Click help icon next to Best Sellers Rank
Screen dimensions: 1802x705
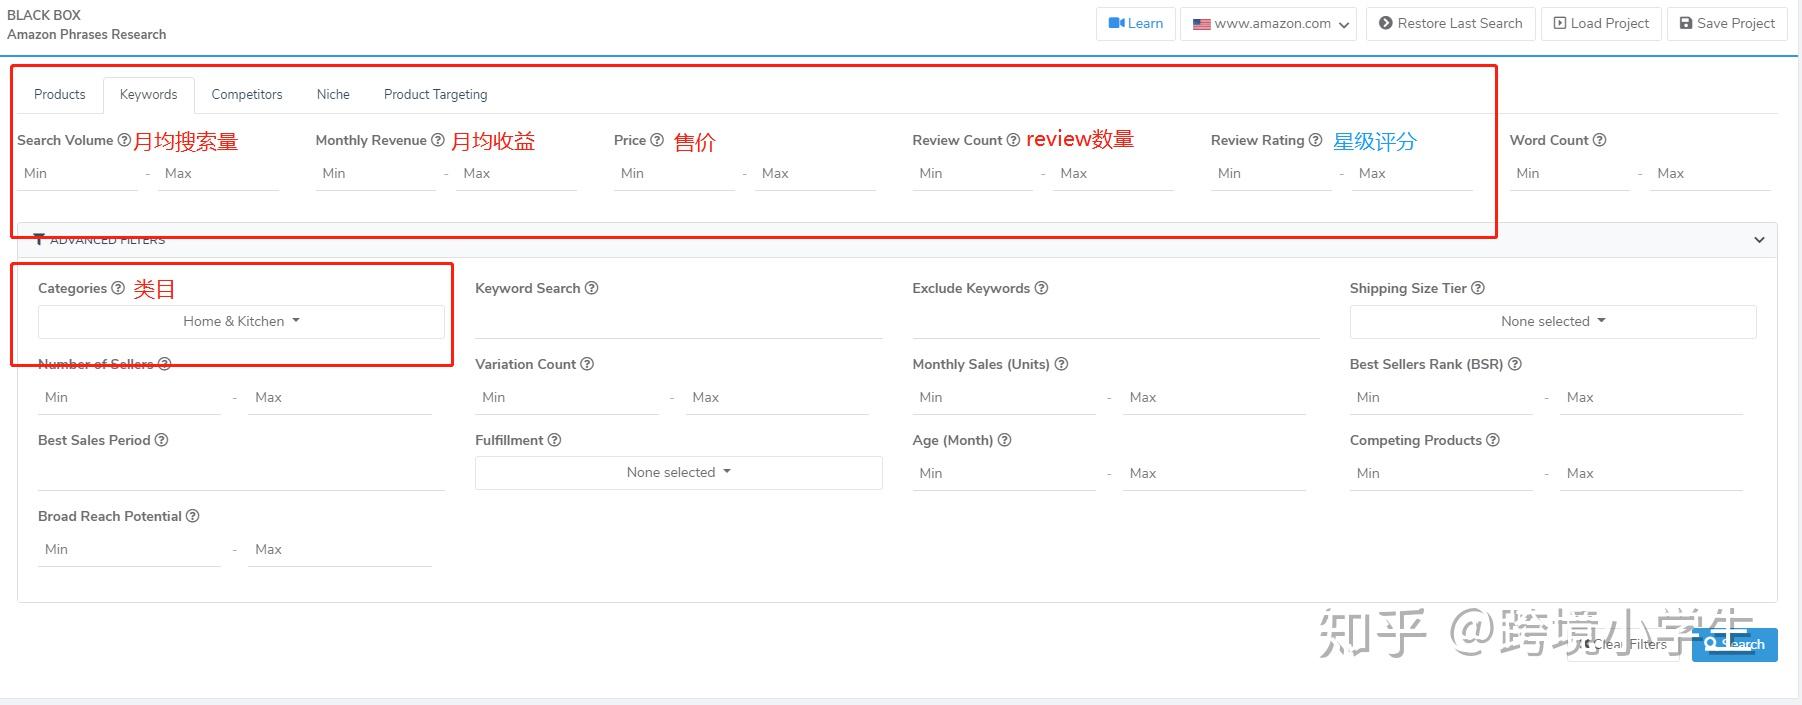pos(1515,364)
